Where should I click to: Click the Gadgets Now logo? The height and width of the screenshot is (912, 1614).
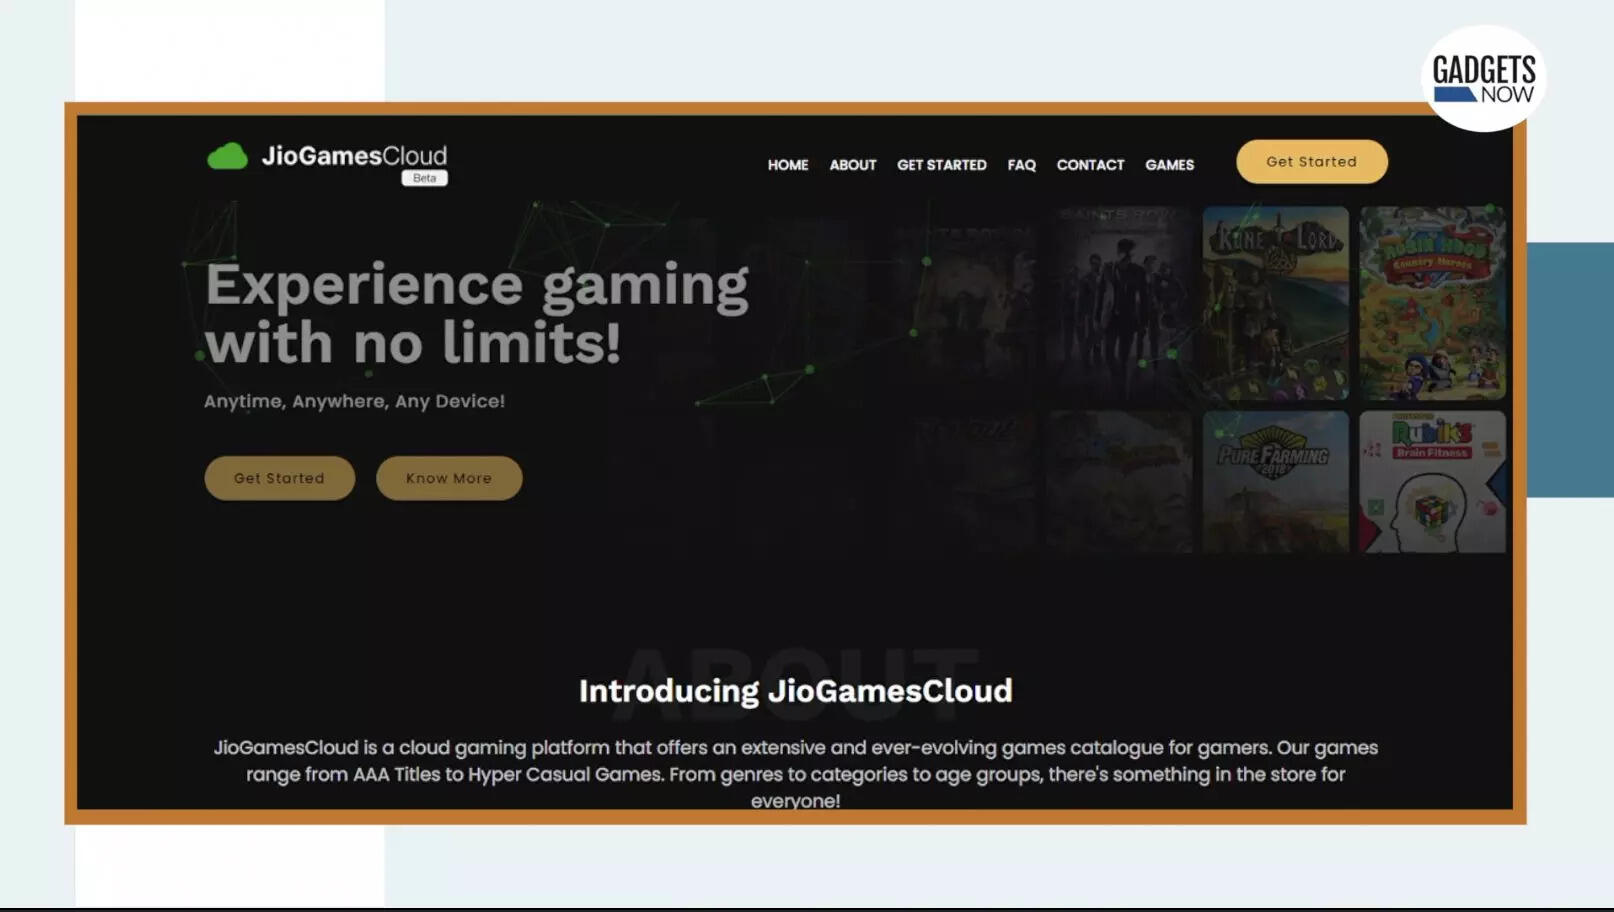click(1483, 75)
